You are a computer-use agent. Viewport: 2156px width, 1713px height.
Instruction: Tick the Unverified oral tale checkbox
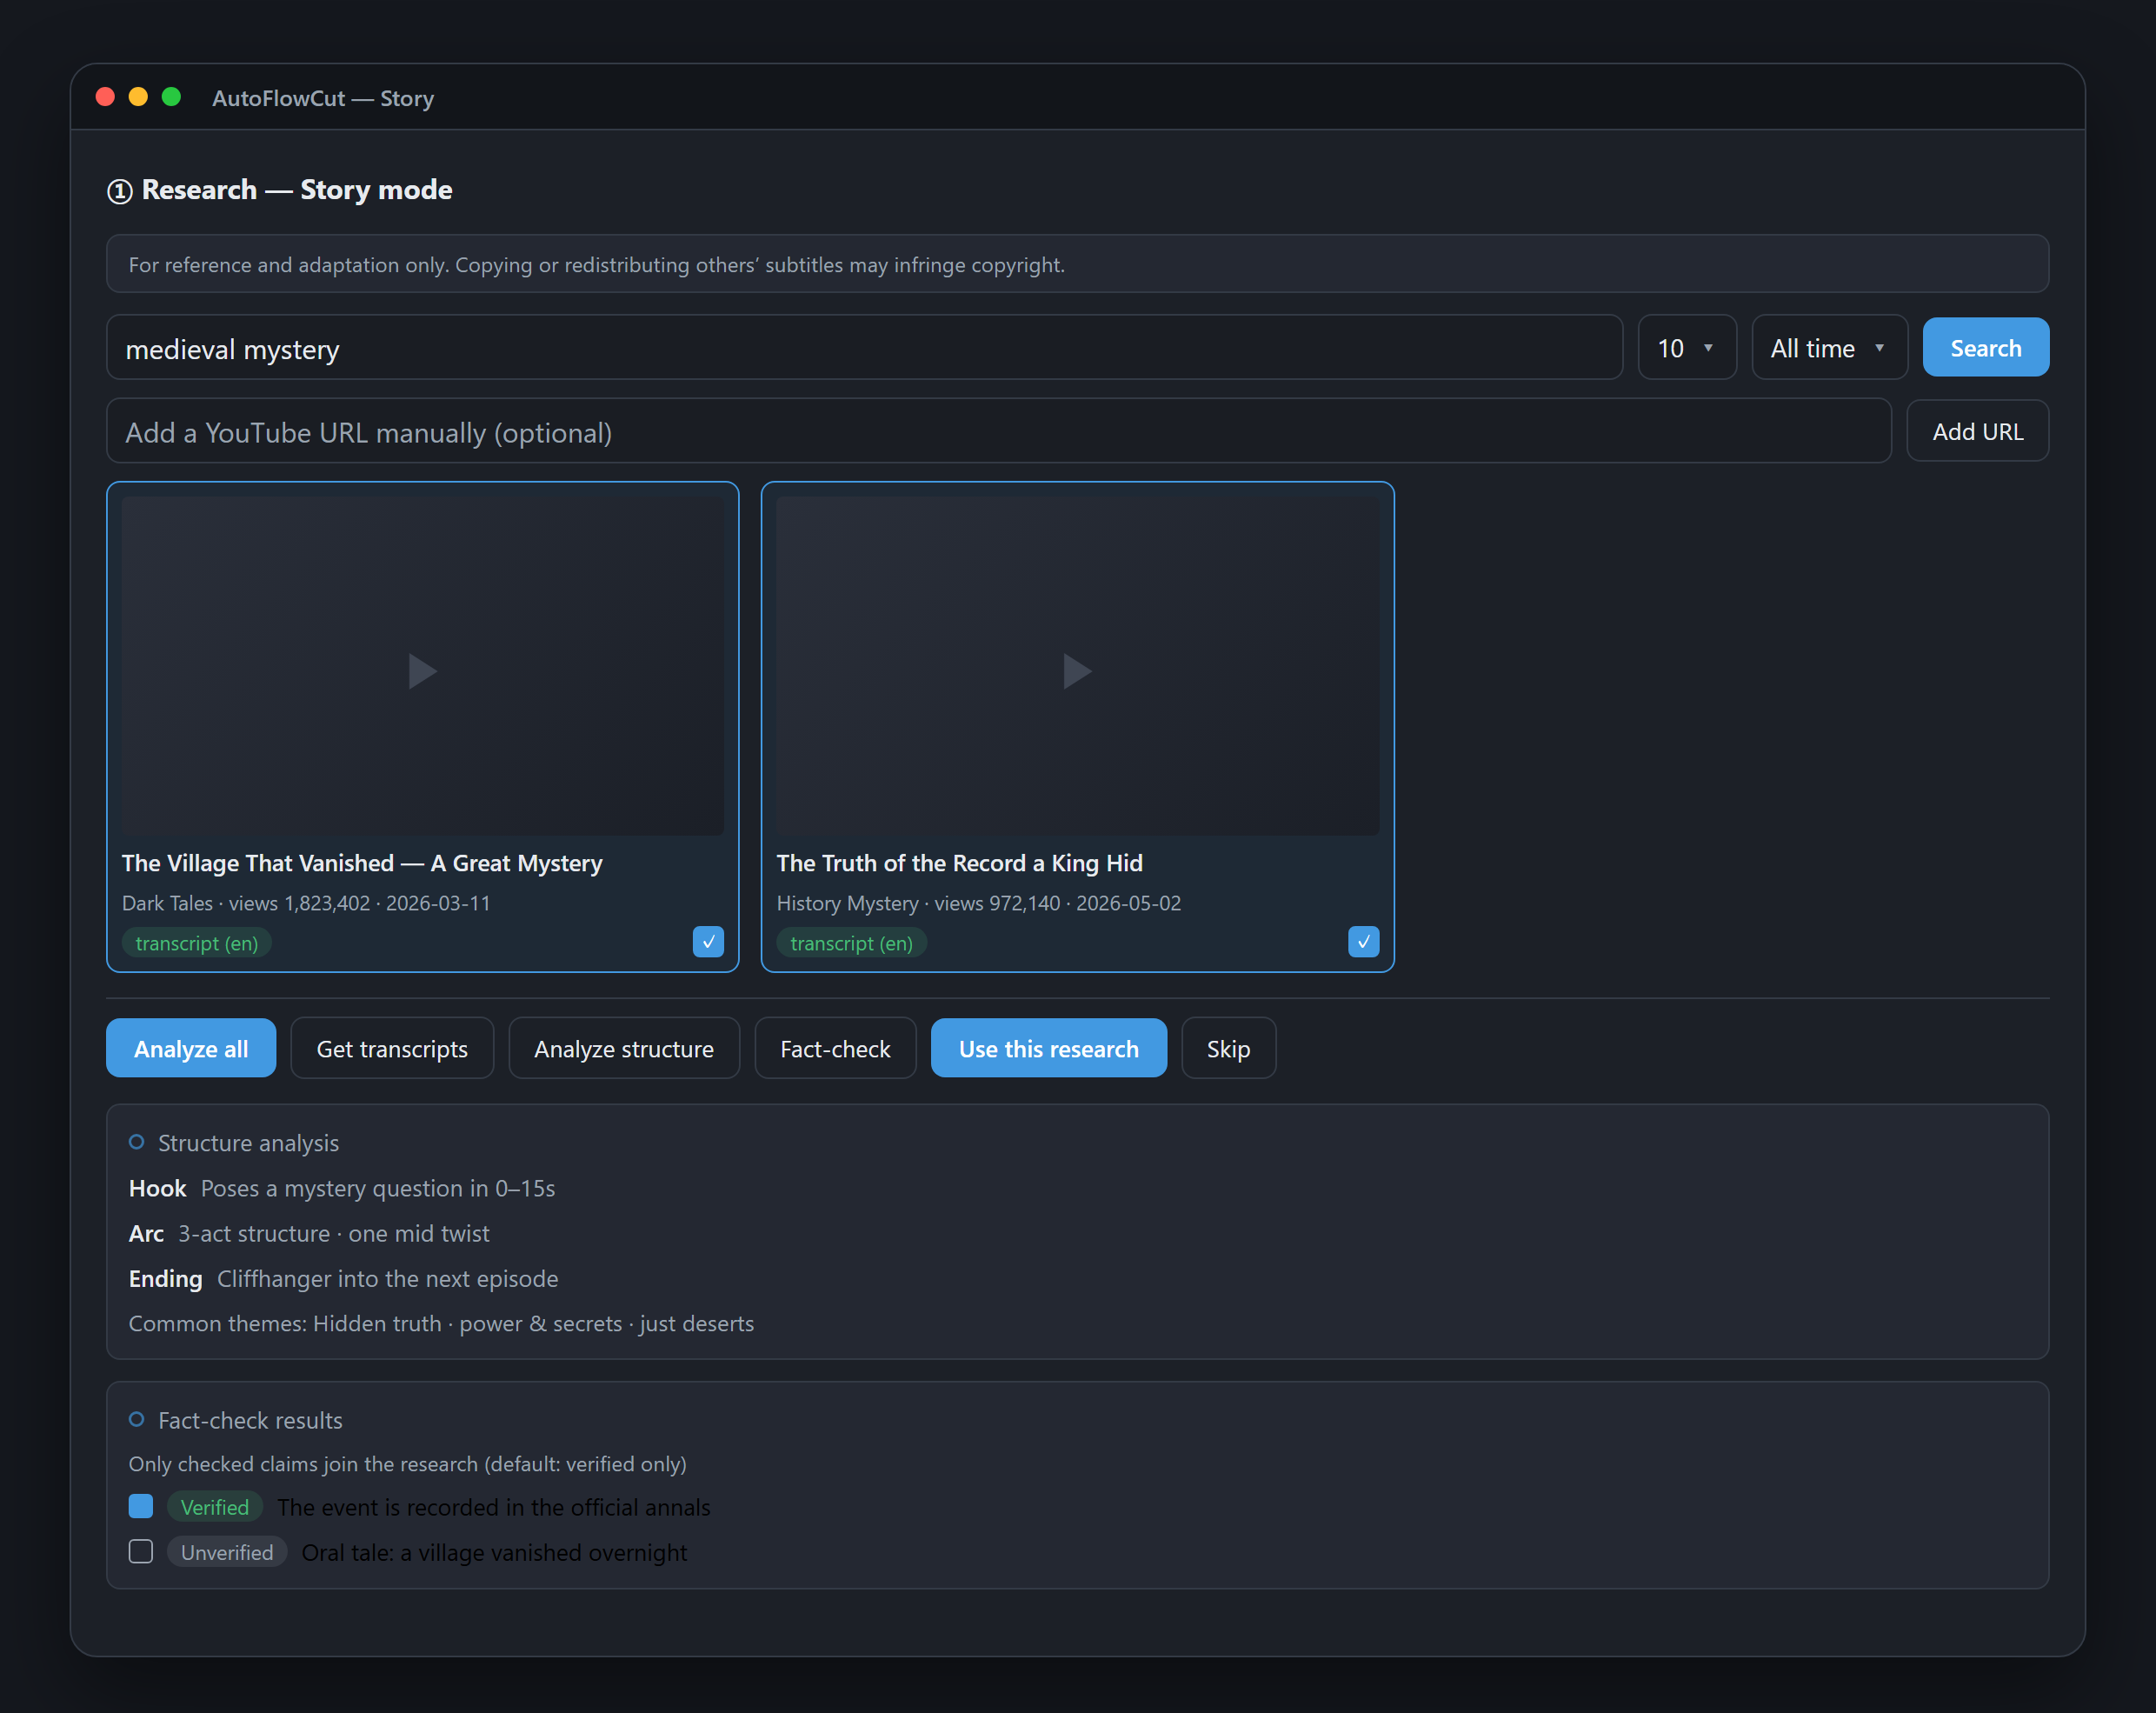click(x=141, y=1551)
